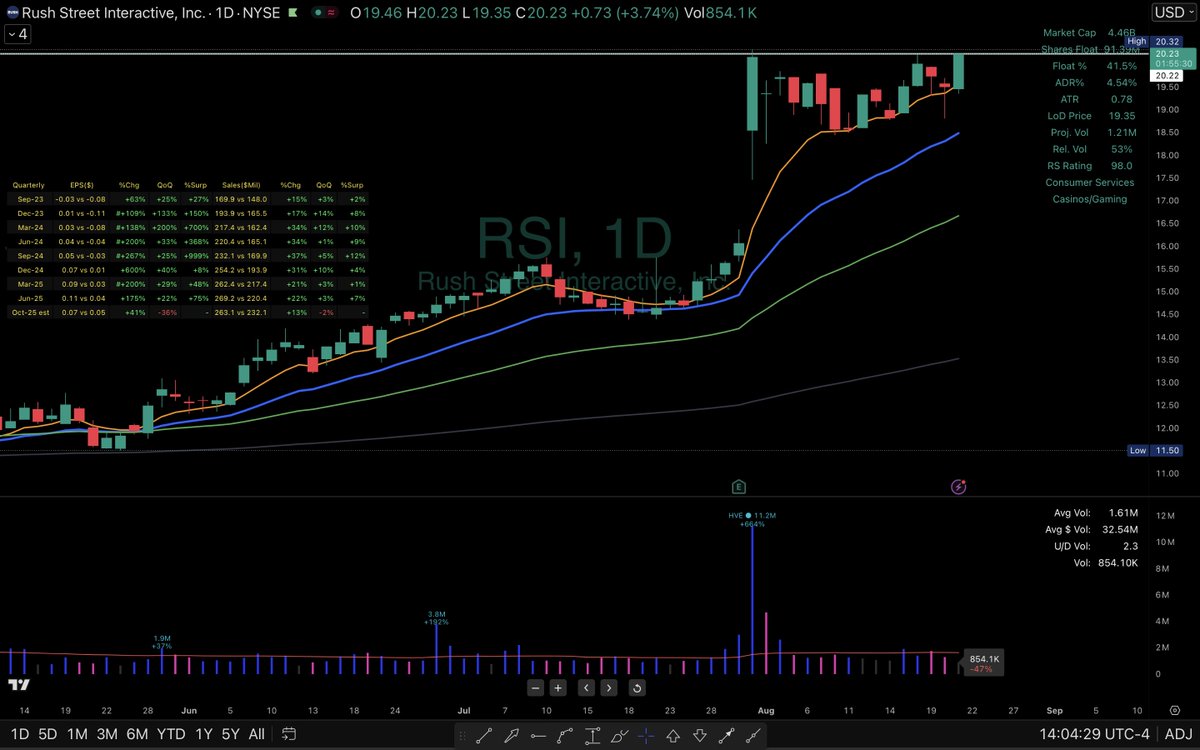Image resolution: width=1200 pixels, height=750 pixels.
Task: Grab the drawing toolbar drag handle
Action: coord(463,735)
